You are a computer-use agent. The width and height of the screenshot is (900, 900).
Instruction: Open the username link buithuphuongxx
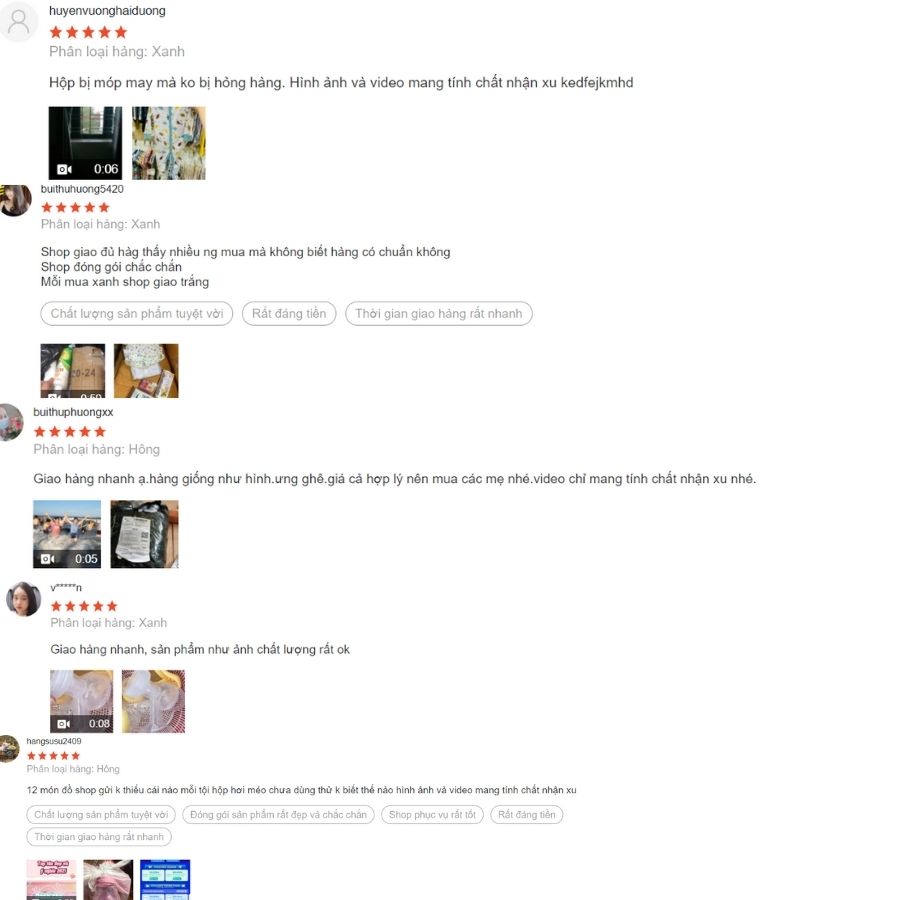73,412
